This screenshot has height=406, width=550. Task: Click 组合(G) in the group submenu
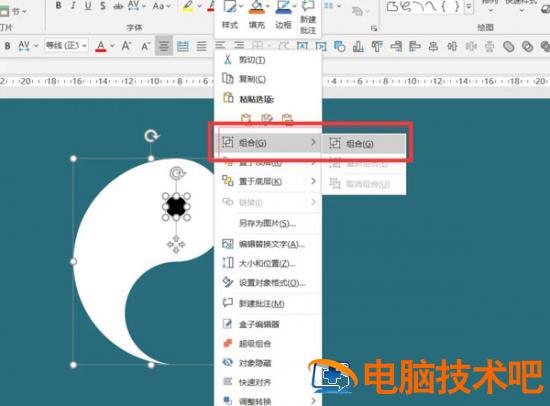[364, 144]
